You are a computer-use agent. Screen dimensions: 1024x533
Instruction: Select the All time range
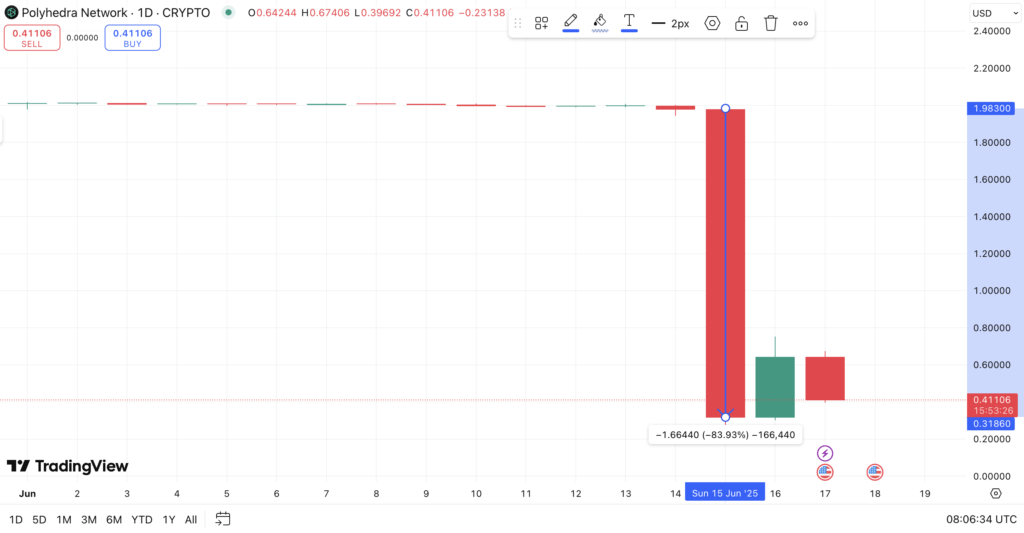(191, 520)
